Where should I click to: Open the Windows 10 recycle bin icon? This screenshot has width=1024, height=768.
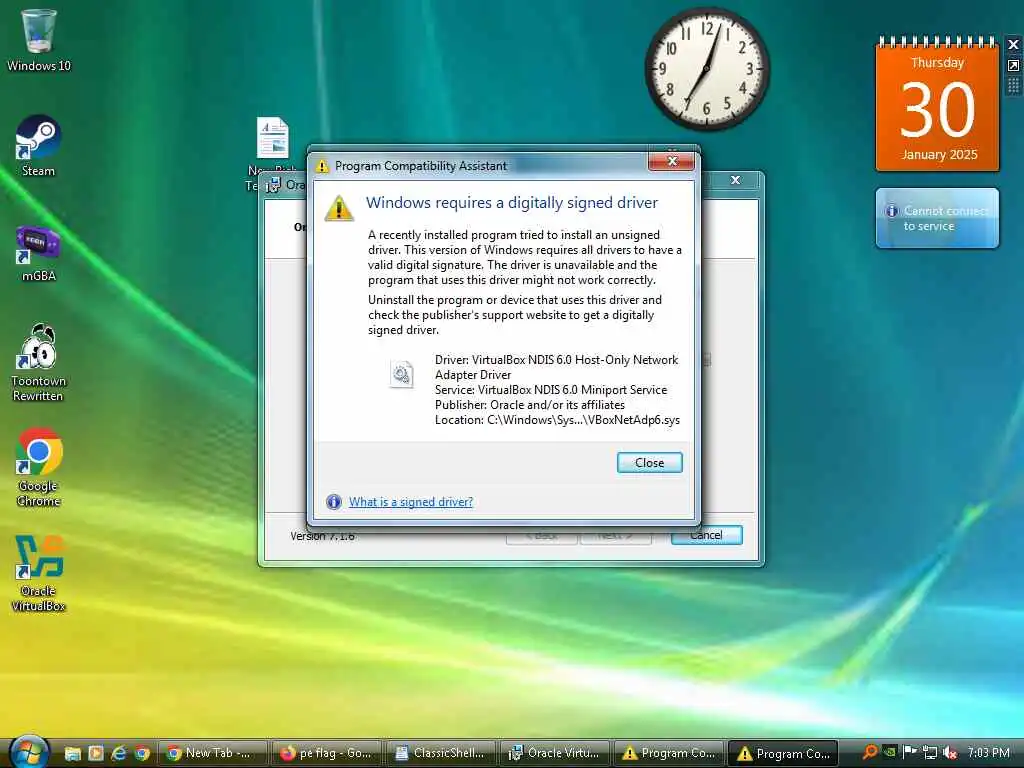pos(39,40)
